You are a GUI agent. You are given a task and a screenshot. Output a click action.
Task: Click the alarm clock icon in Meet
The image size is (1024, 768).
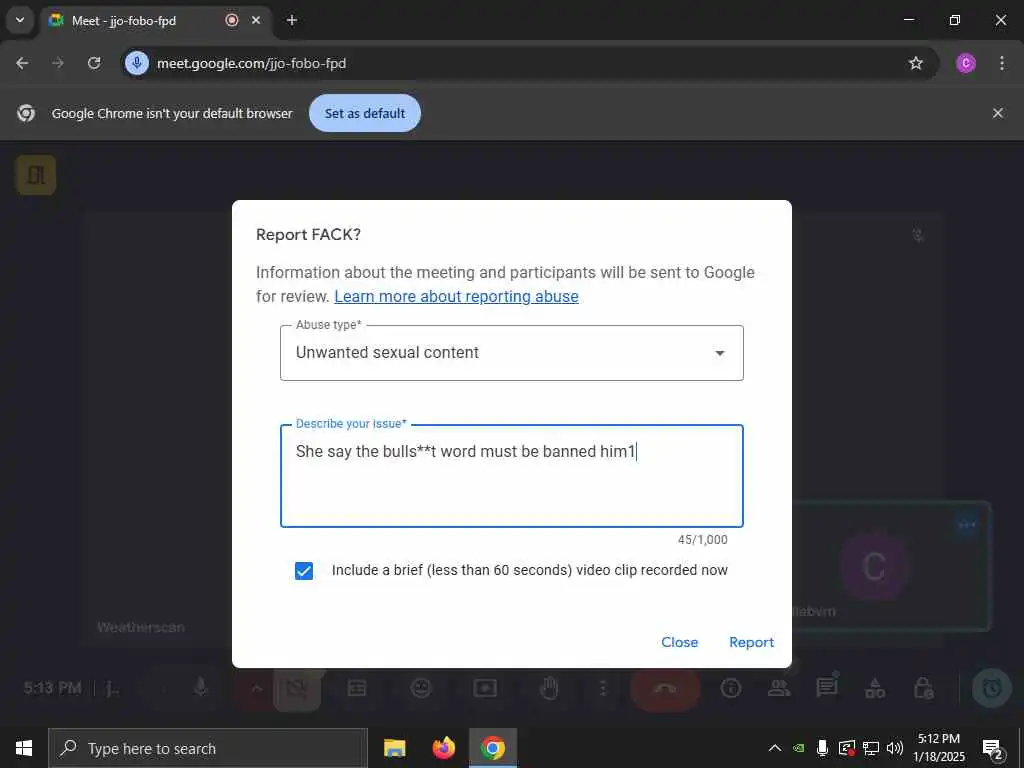coord(991,688)
